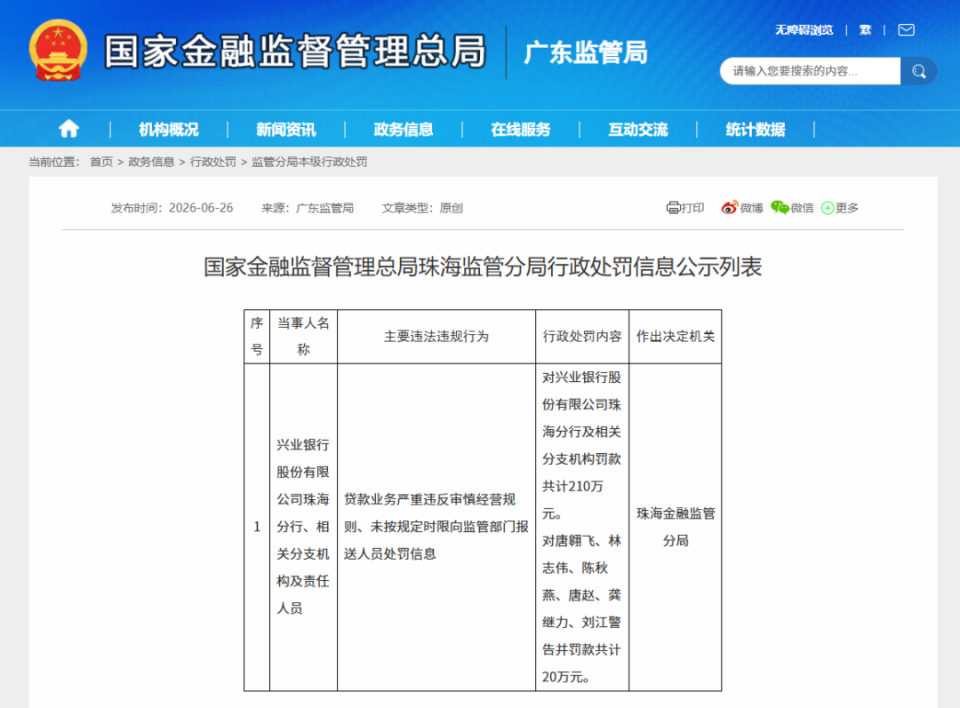Click the 广东监管局 header title
The image size is (960, 708).
pos(586,53)
